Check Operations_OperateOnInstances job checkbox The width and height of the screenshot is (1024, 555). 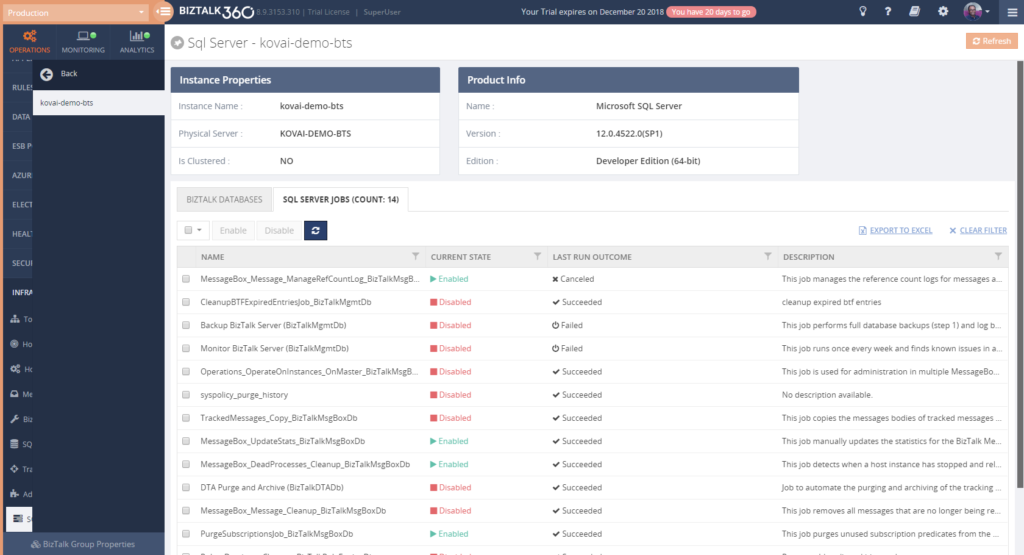pyautogui.click(x=186, y=372)
